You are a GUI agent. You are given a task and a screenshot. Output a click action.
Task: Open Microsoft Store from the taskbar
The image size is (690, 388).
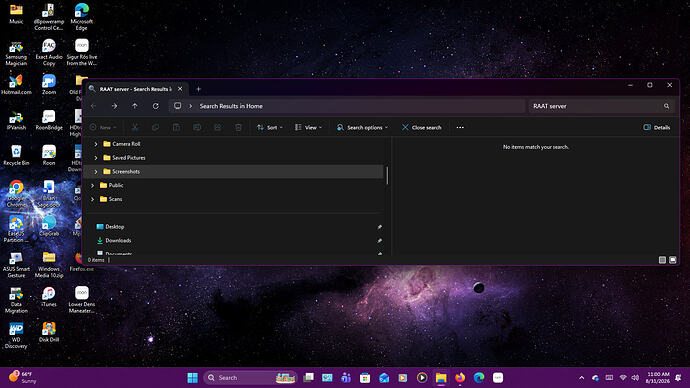(x=365, y=377)
